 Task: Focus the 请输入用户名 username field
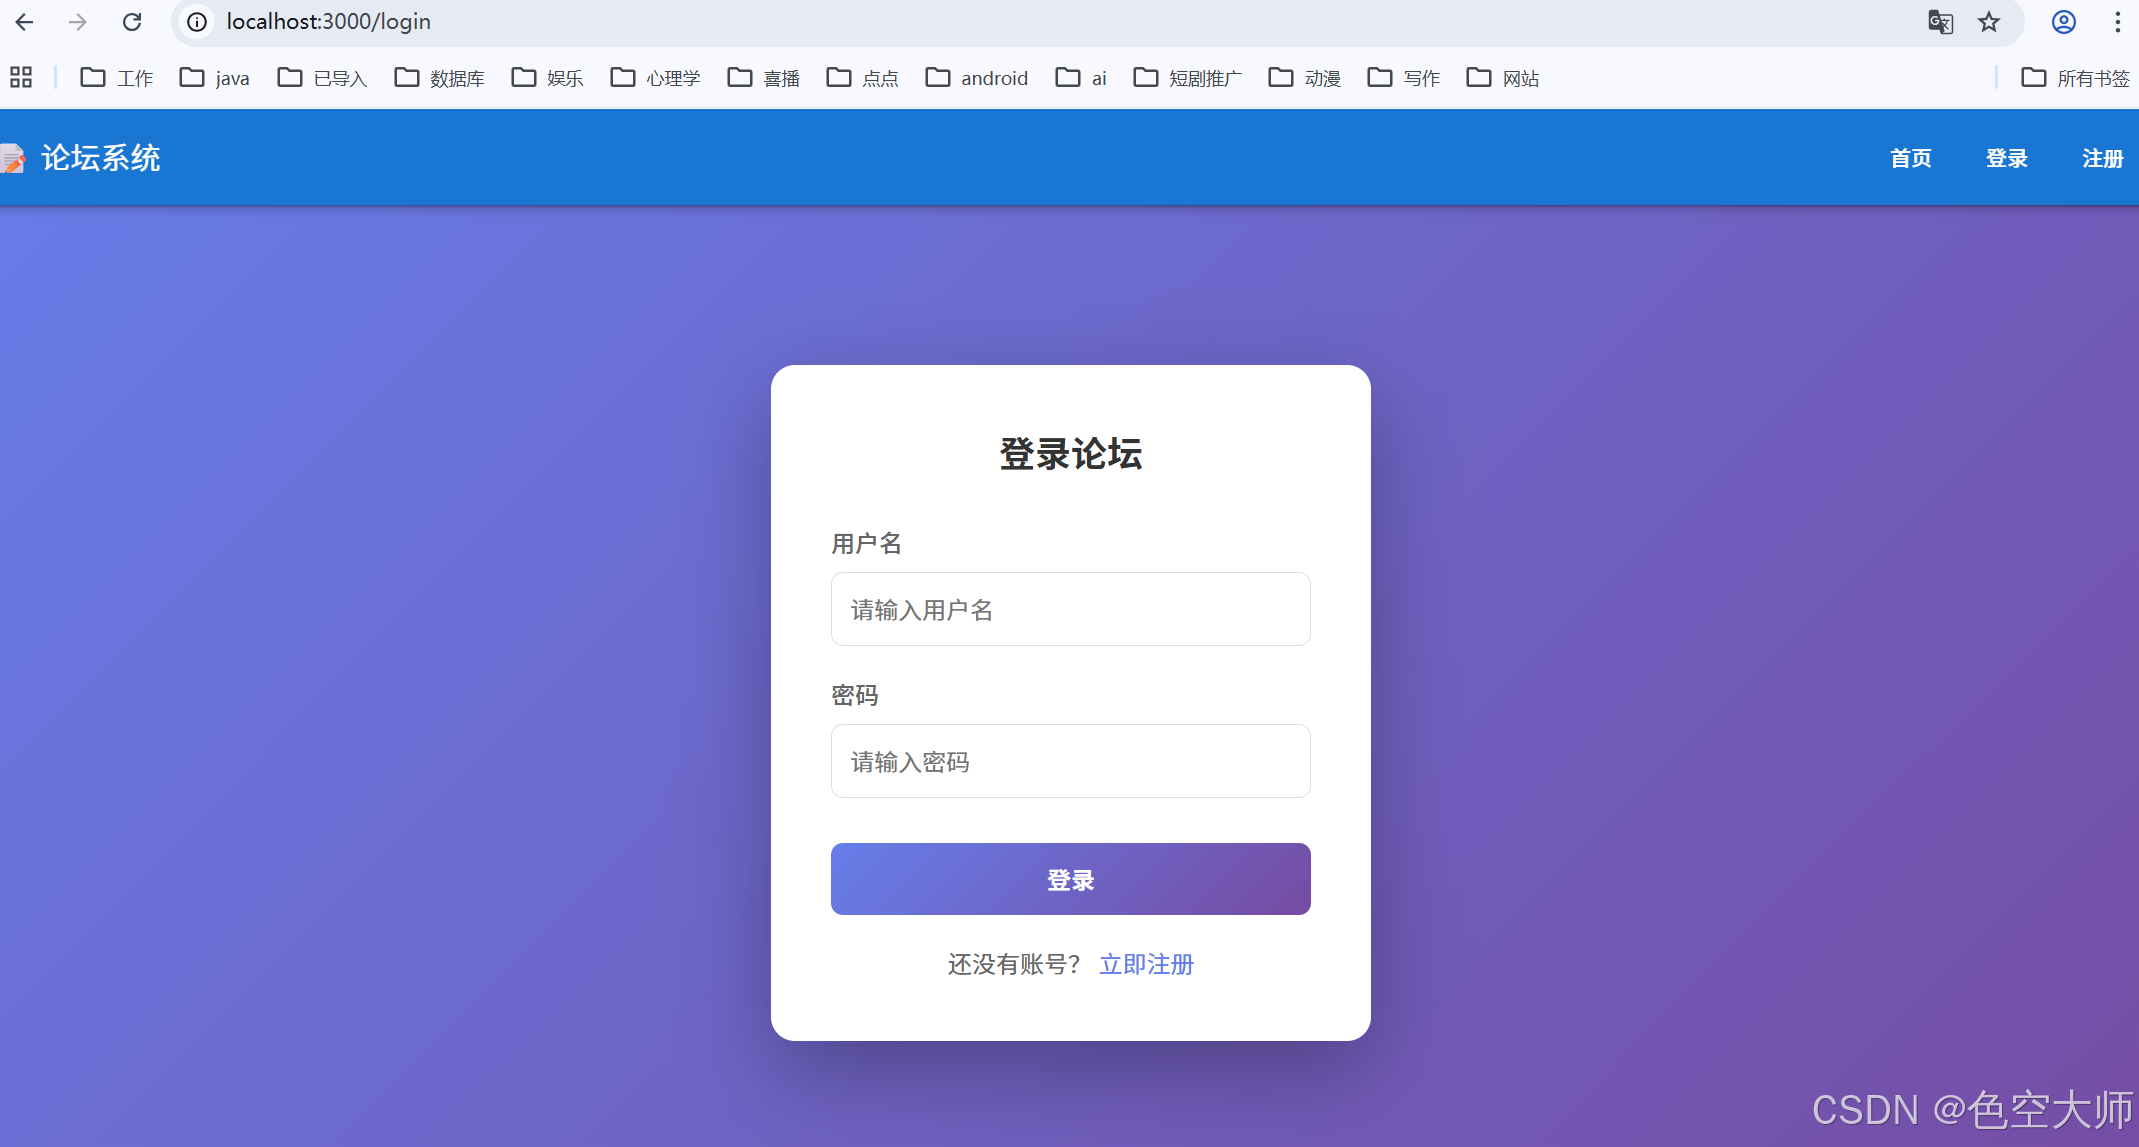tap(1070, 609)
